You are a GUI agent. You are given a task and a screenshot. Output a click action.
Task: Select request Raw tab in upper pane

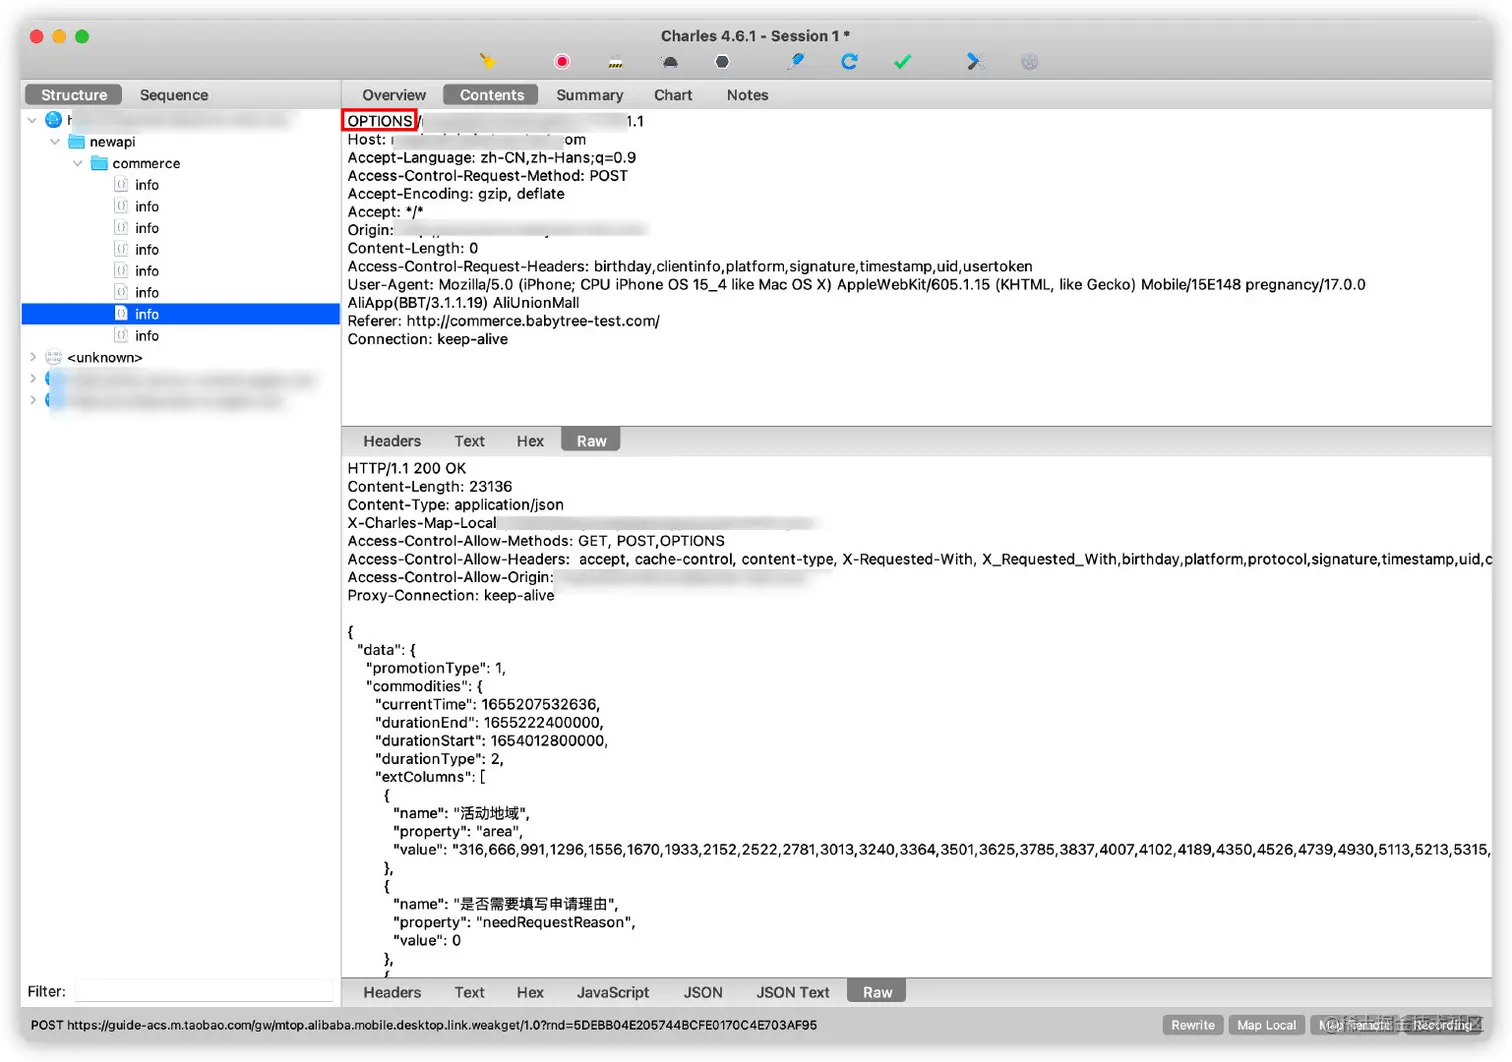(x=591, y=441)
